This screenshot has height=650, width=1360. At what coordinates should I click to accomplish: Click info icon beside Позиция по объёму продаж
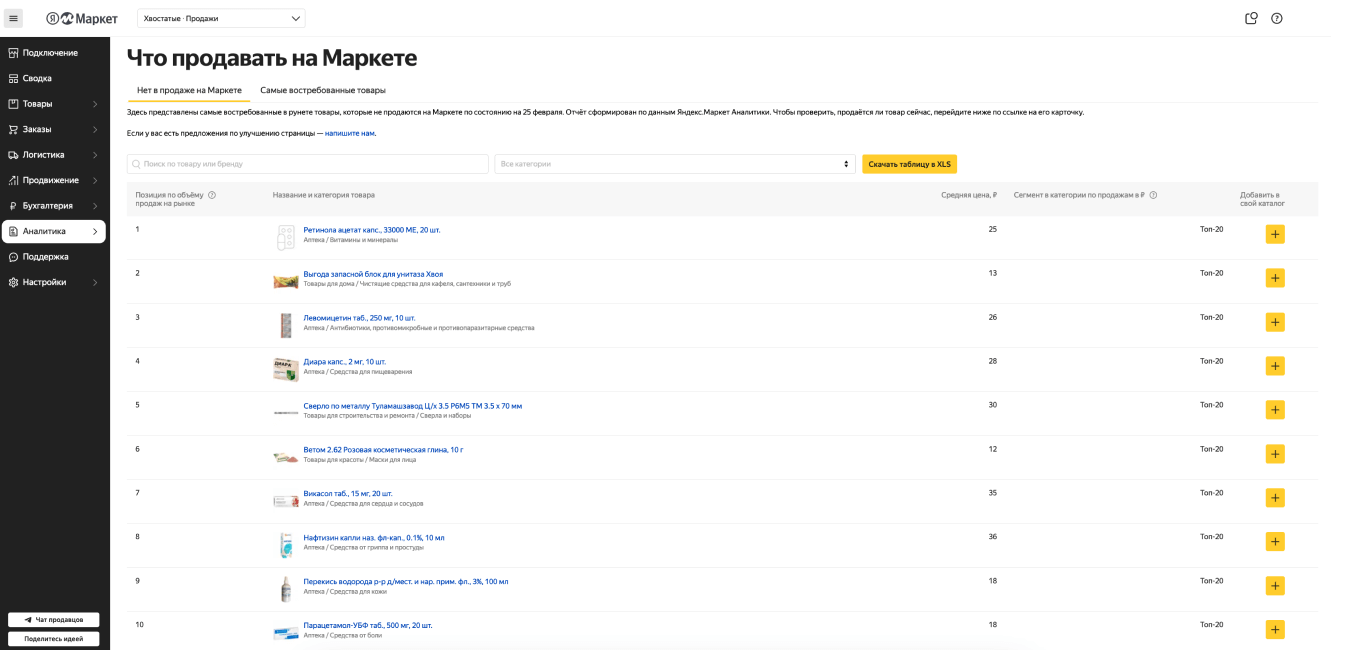[x=212, y=195]
